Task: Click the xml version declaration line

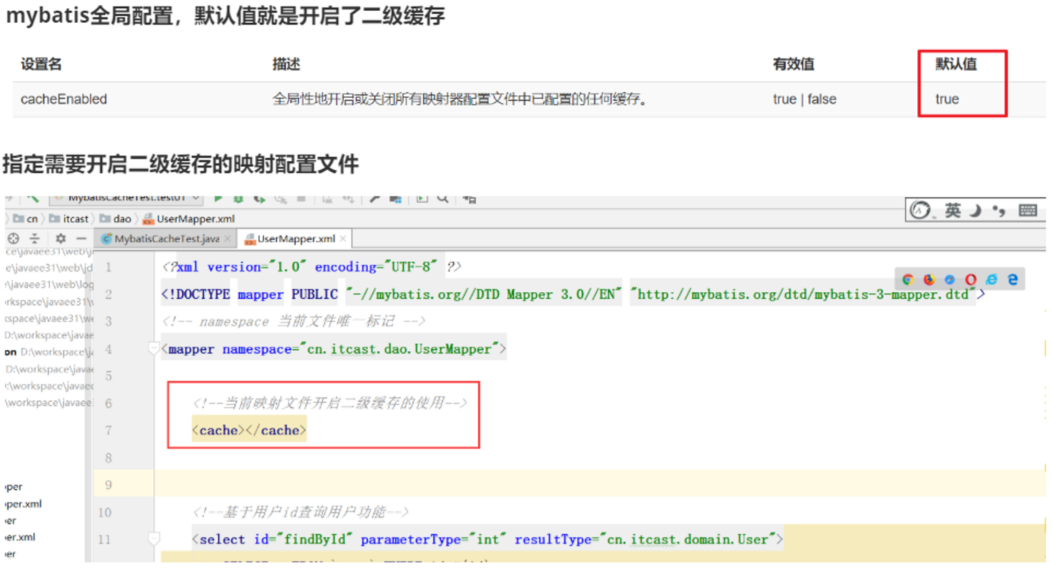Action: [312, 266]
